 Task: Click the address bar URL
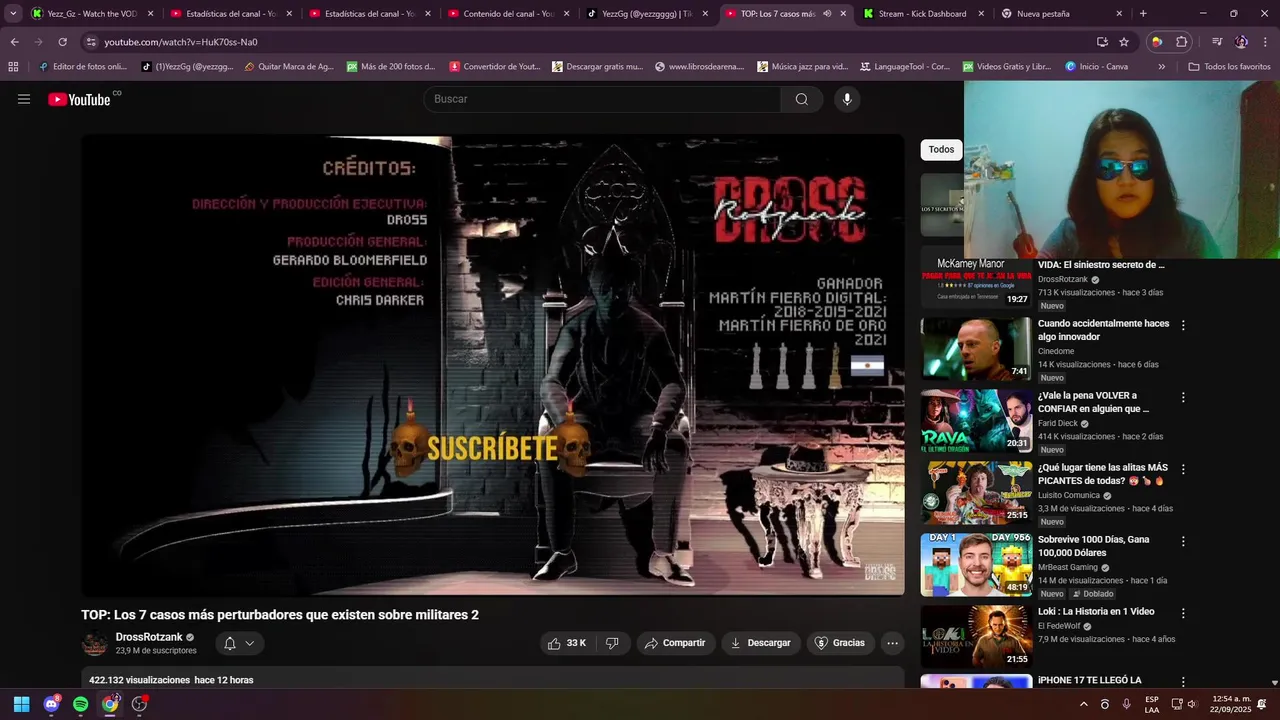pyautogui.click(x=181, y=42)
